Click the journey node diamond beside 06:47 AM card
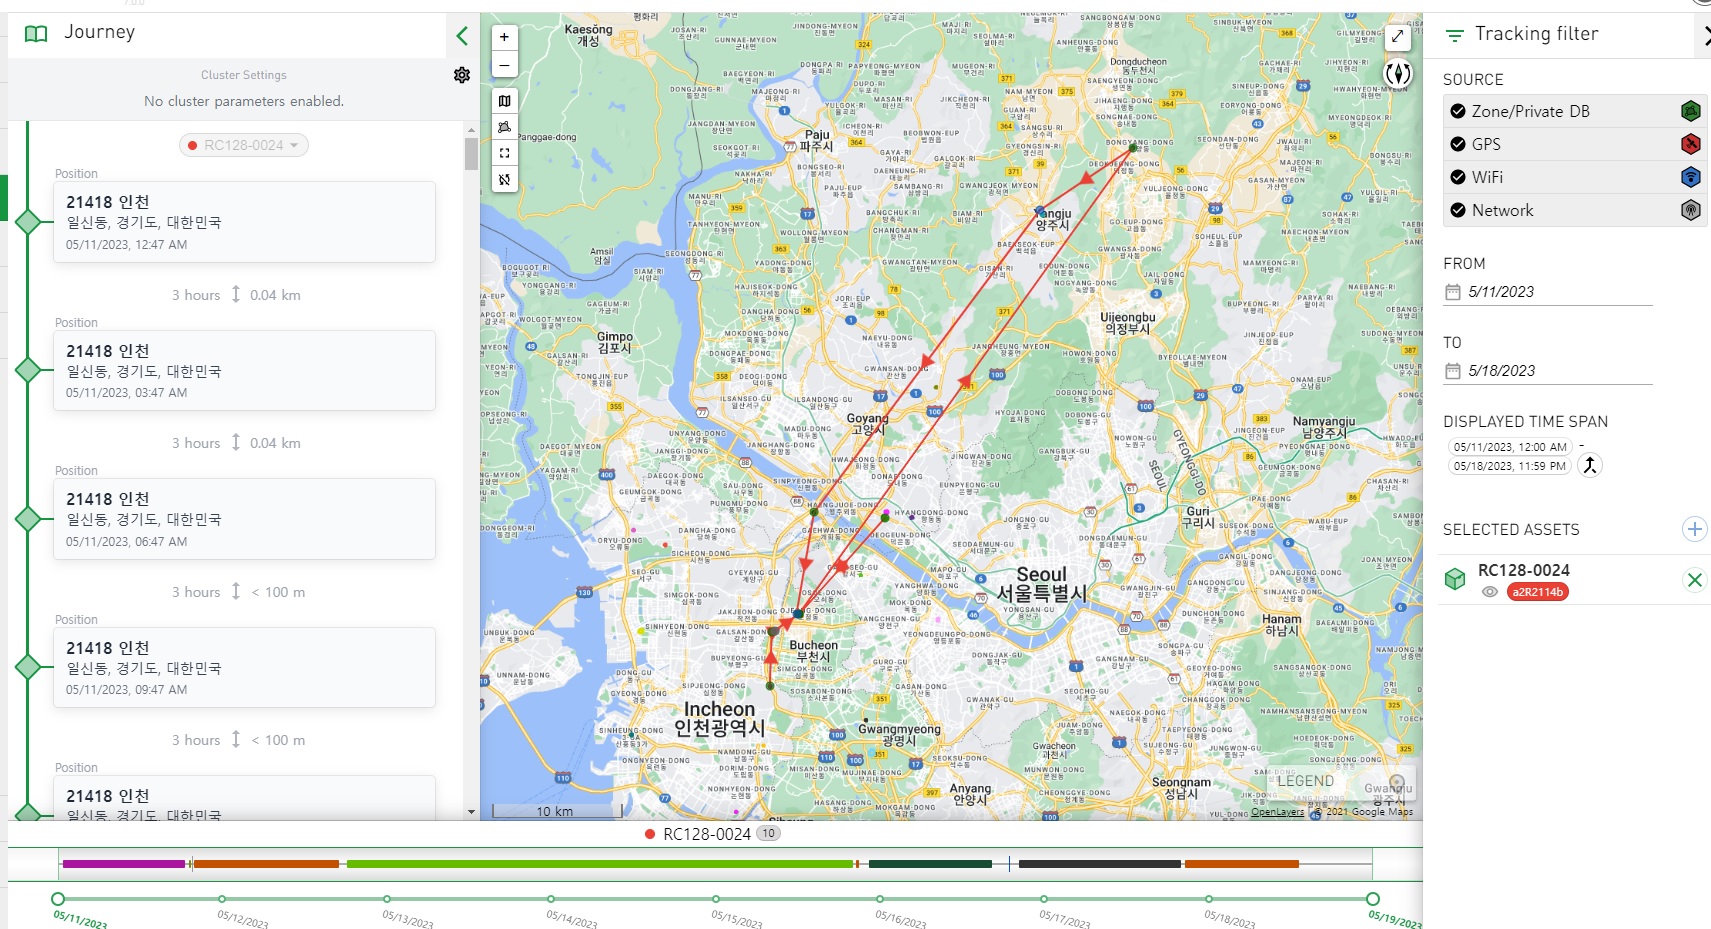This screenshot has height=929, width=1711. [28, 519]
